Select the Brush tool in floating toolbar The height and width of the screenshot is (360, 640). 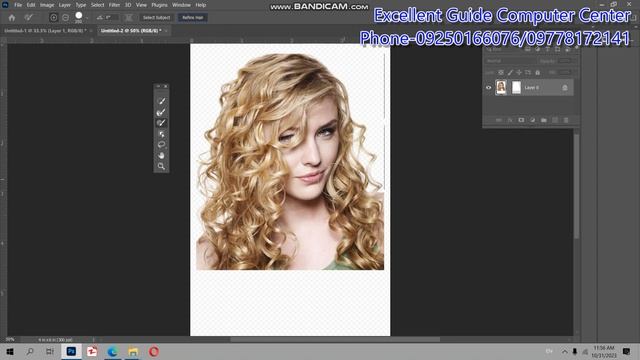tap(161, 123)
